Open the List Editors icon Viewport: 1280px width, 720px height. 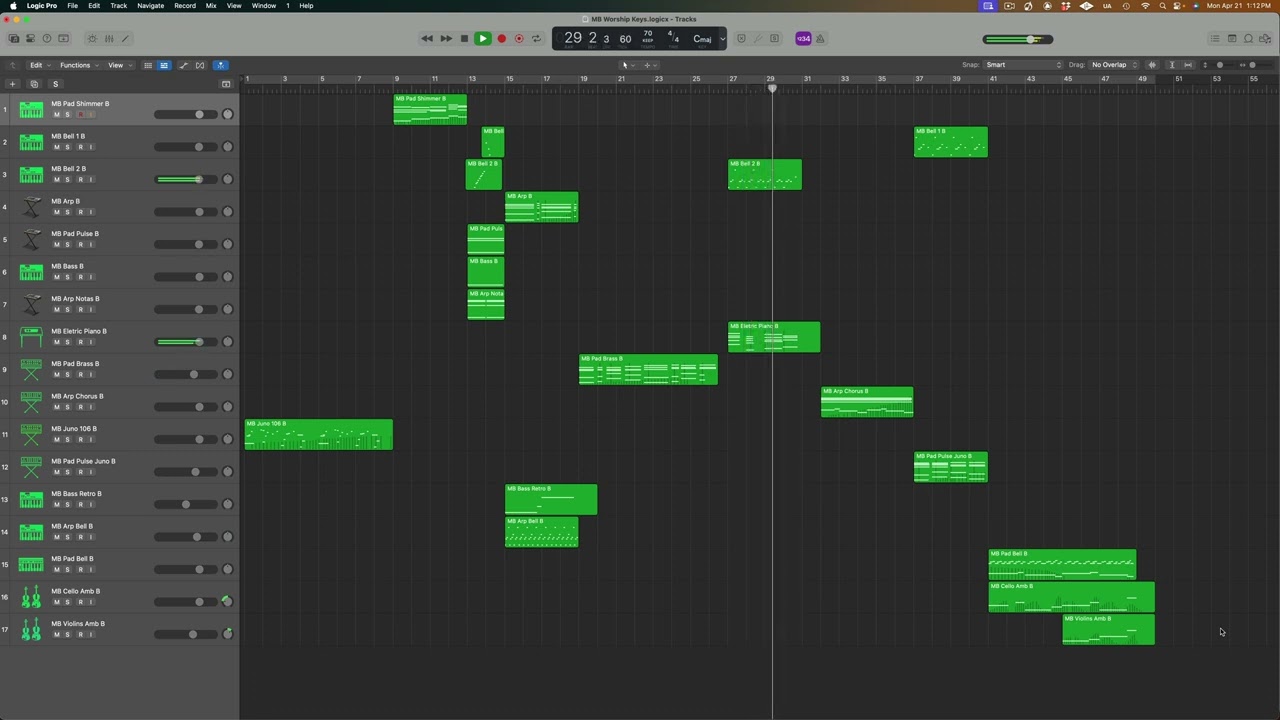click(x=1214, y=39)
